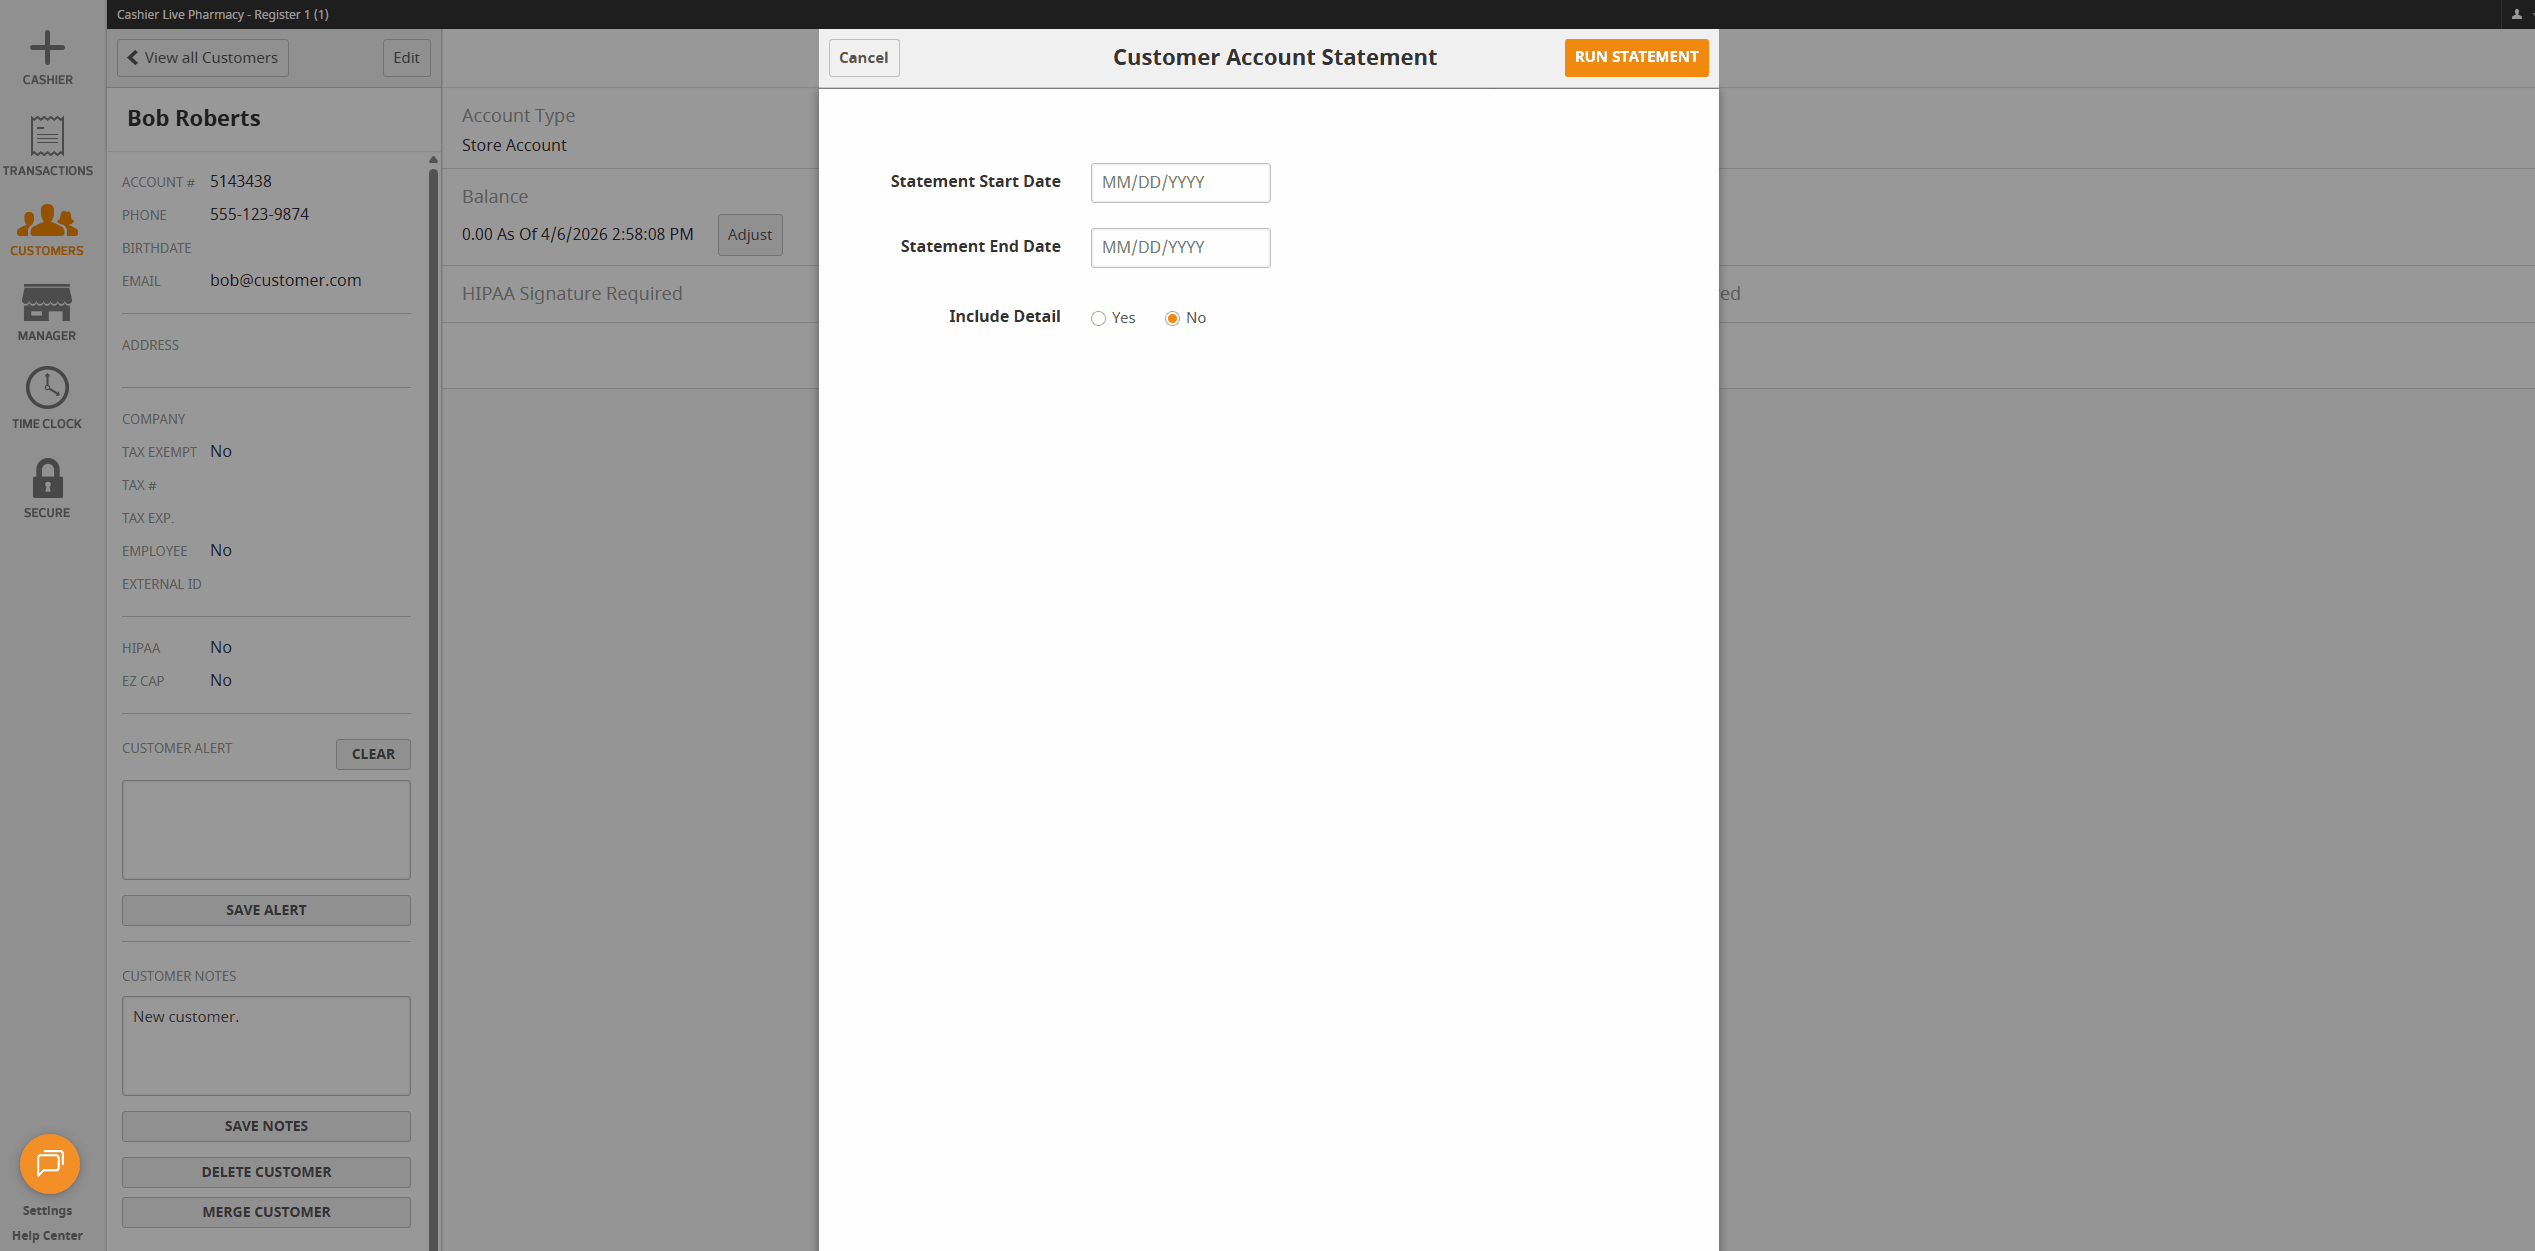Open the orange chat support bubble
2535x1251 pixels.
[x=49, y=1163]
